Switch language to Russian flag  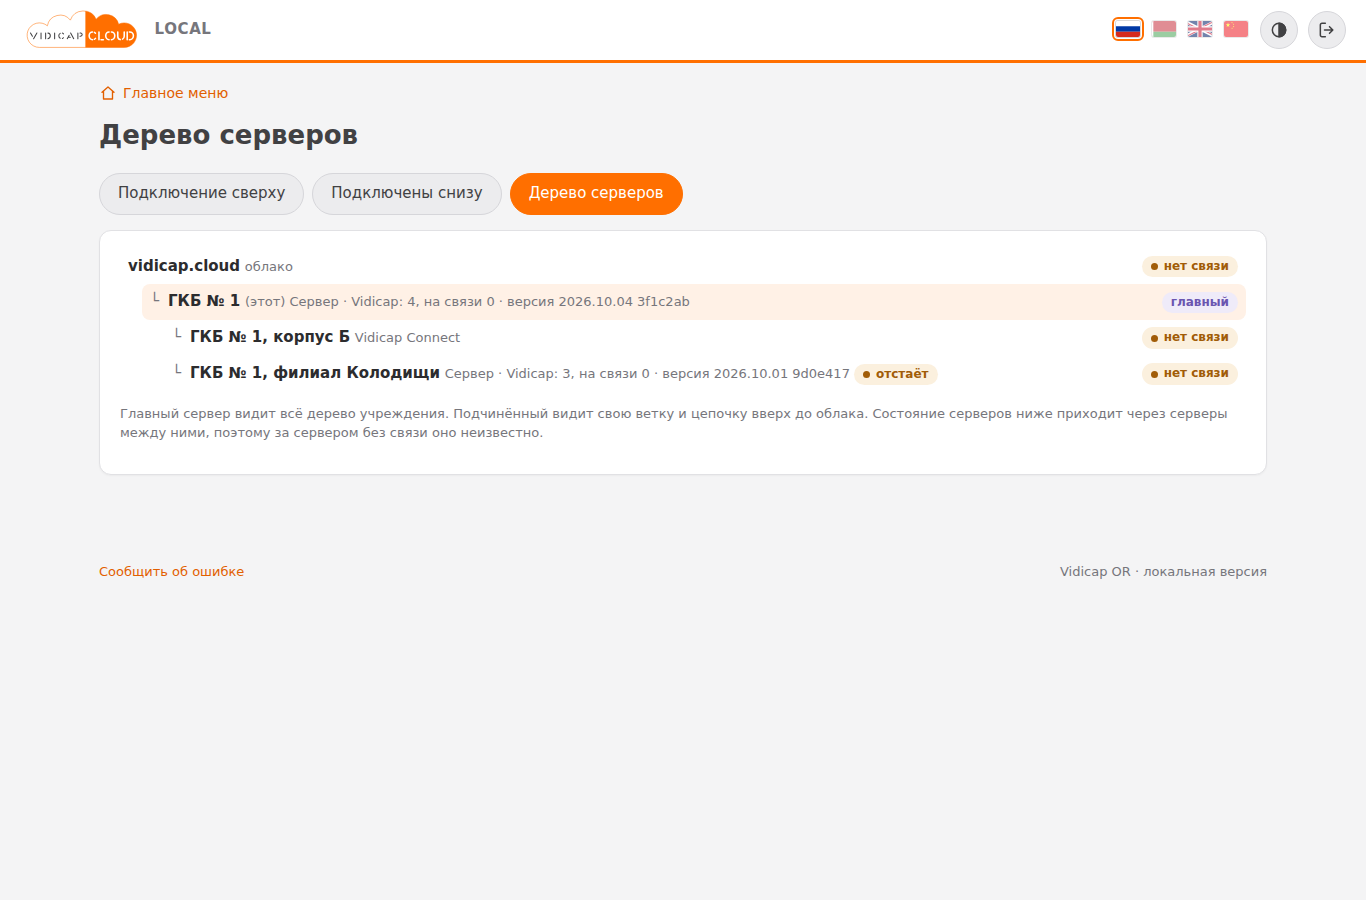1128,29
